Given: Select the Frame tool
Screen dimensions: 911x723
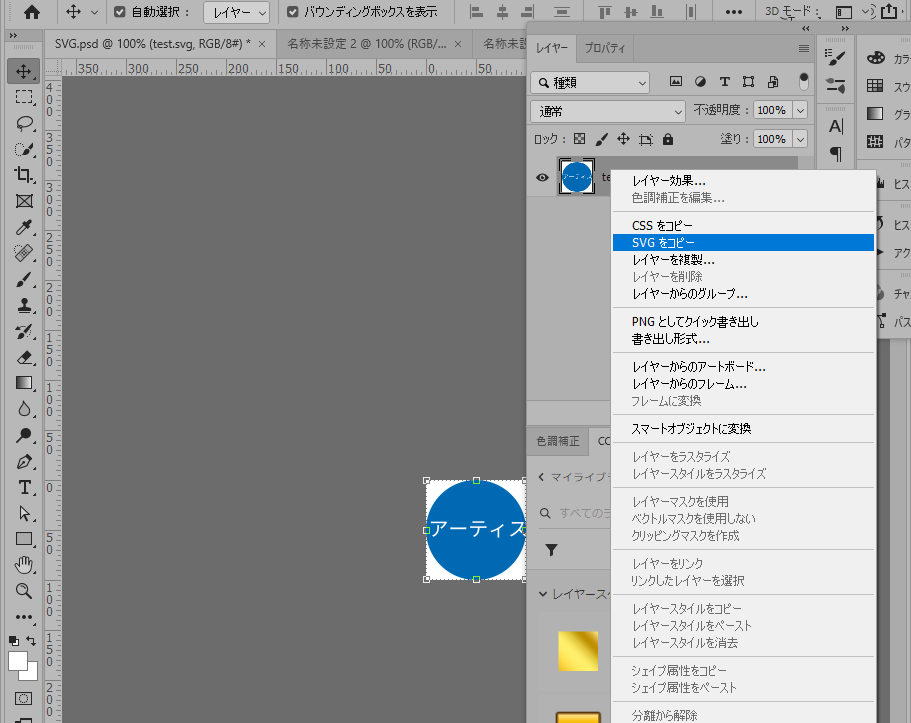Looking at the screenshot, I should pos(23,201).
